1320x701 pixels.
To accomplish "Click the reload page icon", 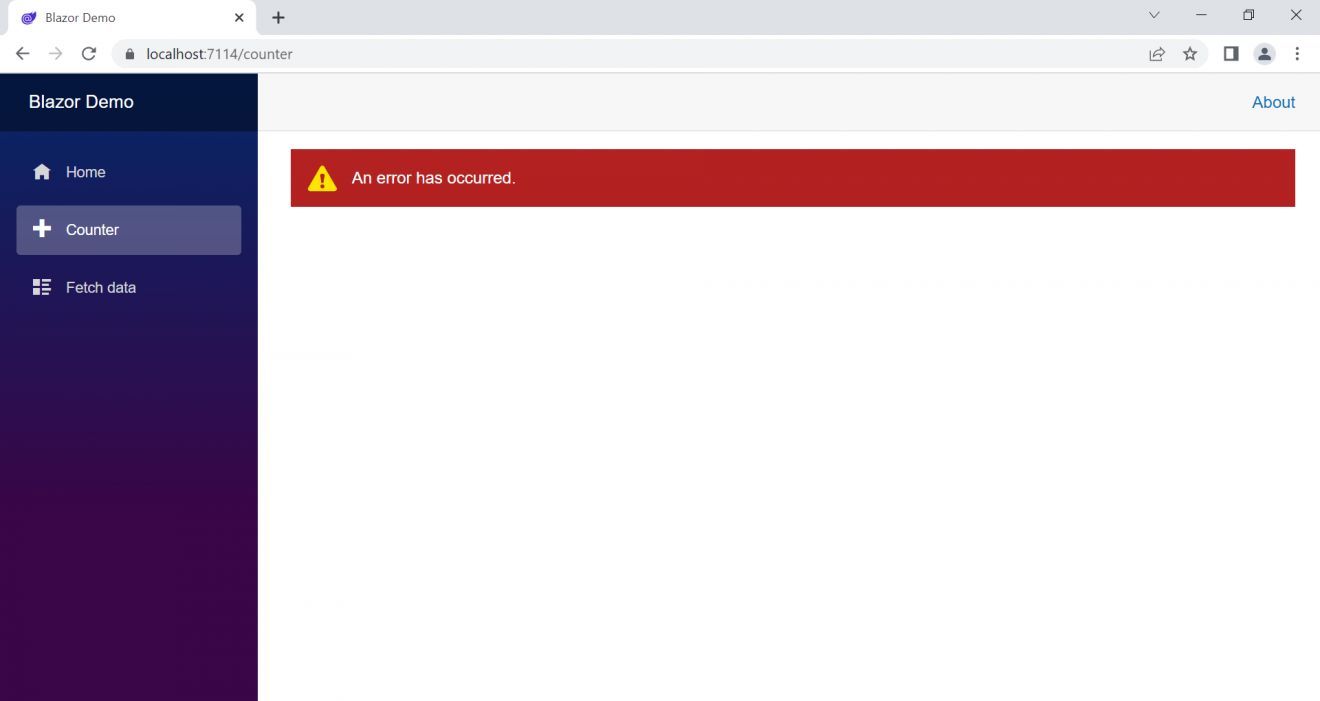I will pyautogui.click(x=88, y=54).
